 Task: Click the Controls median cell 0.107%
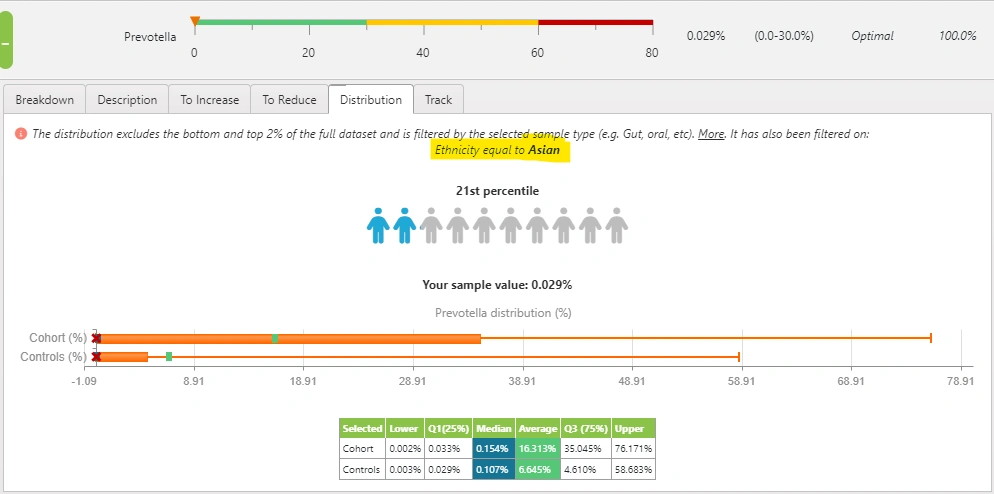[494, 470]
